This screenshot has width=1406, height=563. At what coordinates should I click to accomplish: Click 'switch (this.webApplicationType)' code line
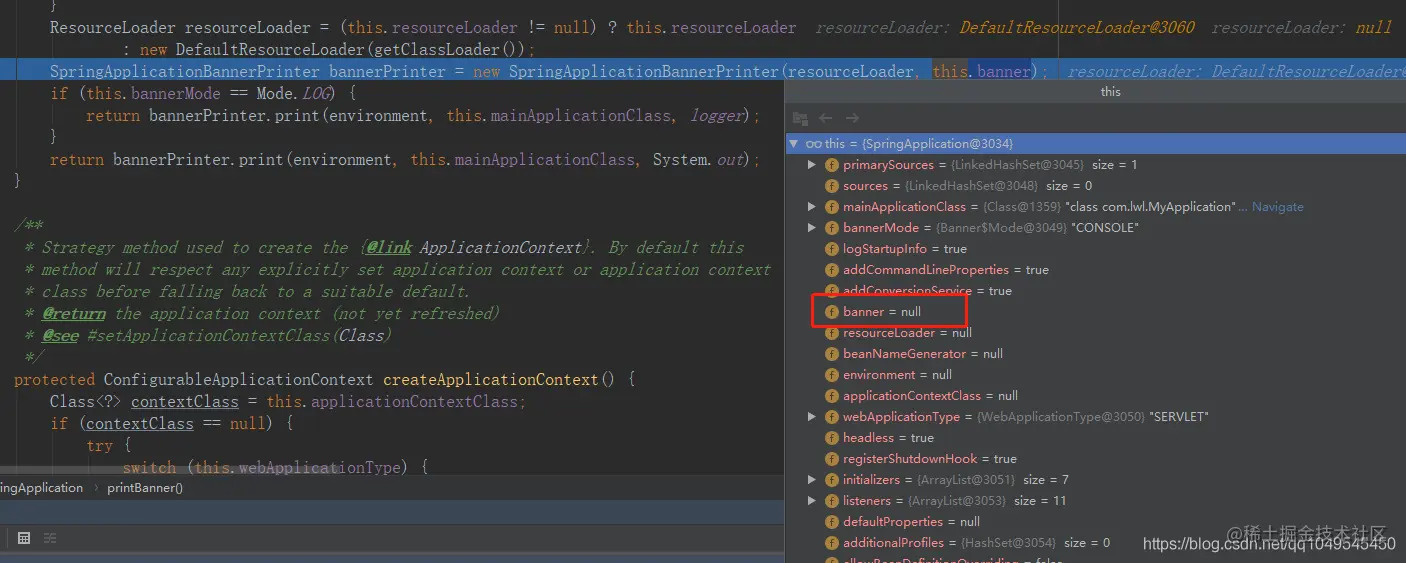pos(275,467)
